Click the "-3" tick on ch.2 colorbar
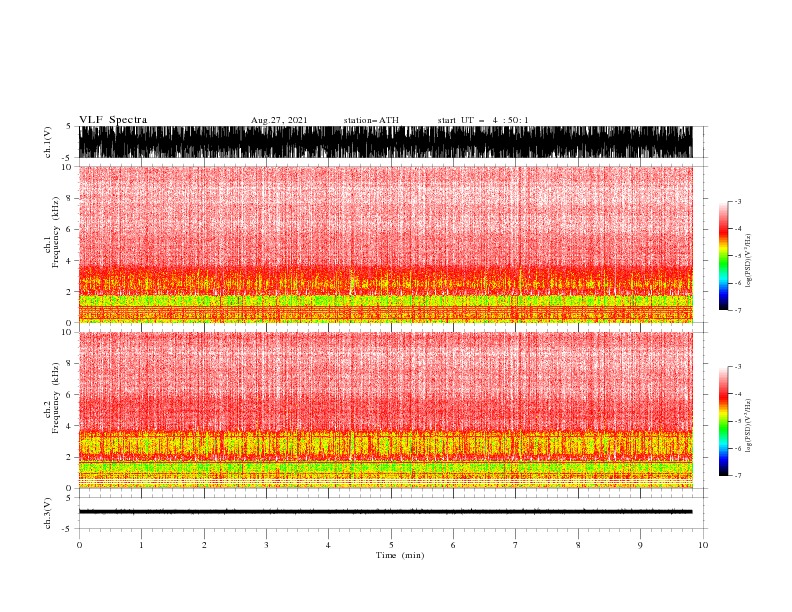792x612 pixels. pyautogui.click(x=737, y=367)
